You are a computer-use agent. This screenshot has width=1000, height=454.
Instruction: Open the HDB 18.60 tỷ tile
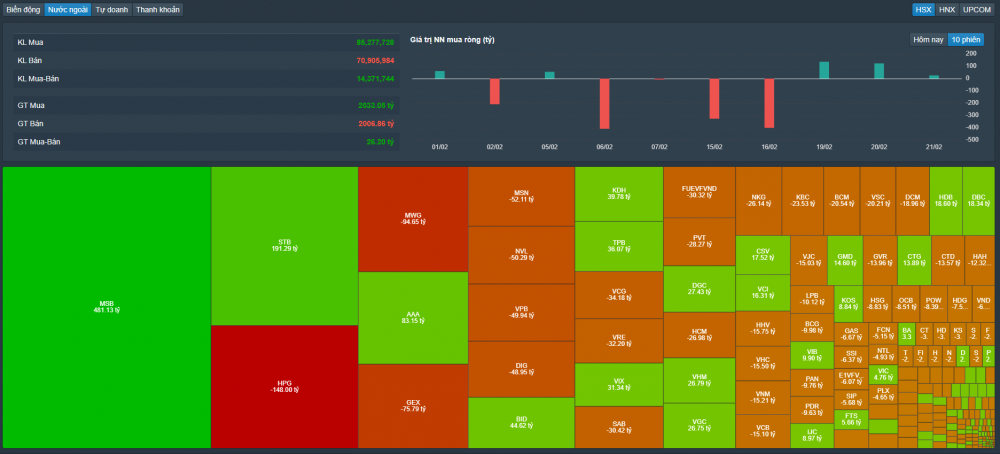pos(946,201)
